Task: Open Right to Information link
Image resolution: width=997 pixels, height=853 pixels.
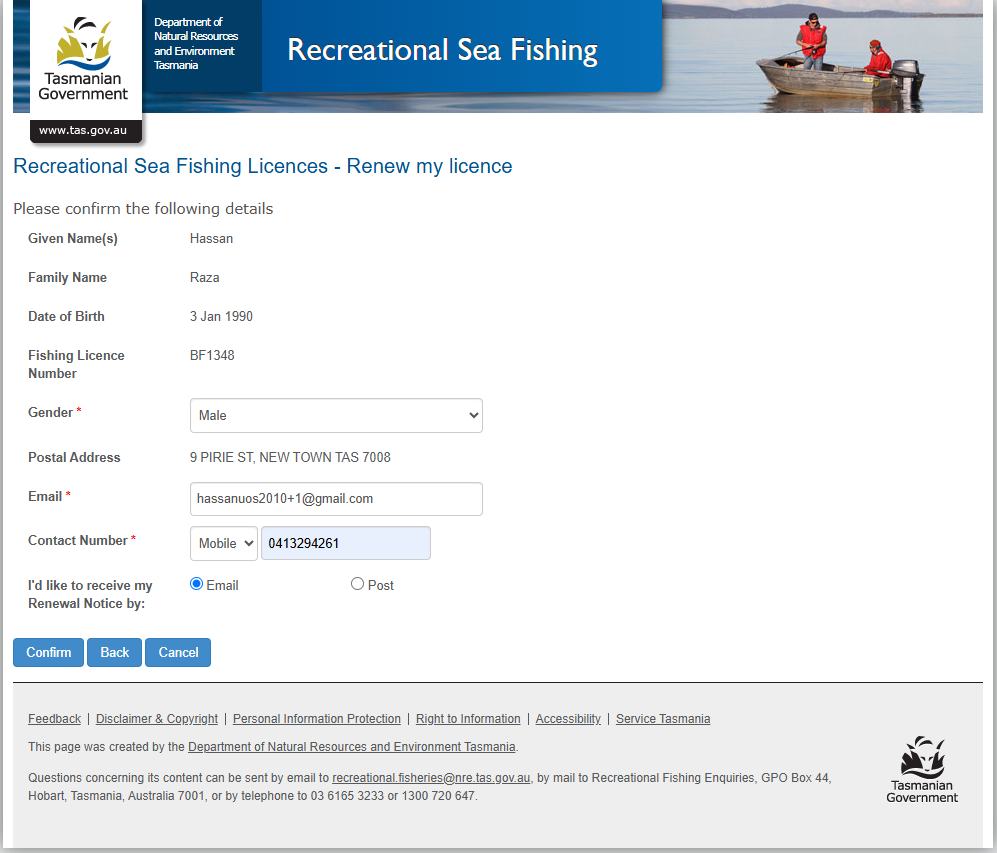Action: pyautogui.click(x=468, y=719)
